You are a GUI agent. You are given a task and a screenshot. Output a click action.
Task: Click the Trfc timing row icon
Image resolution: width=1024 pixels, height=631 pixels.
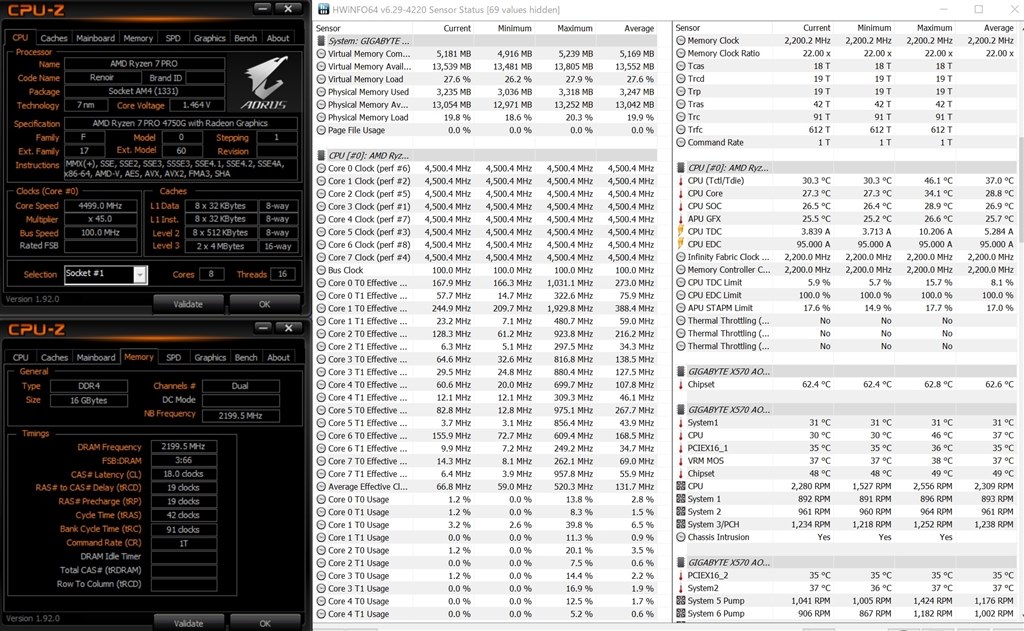point(680,130)
